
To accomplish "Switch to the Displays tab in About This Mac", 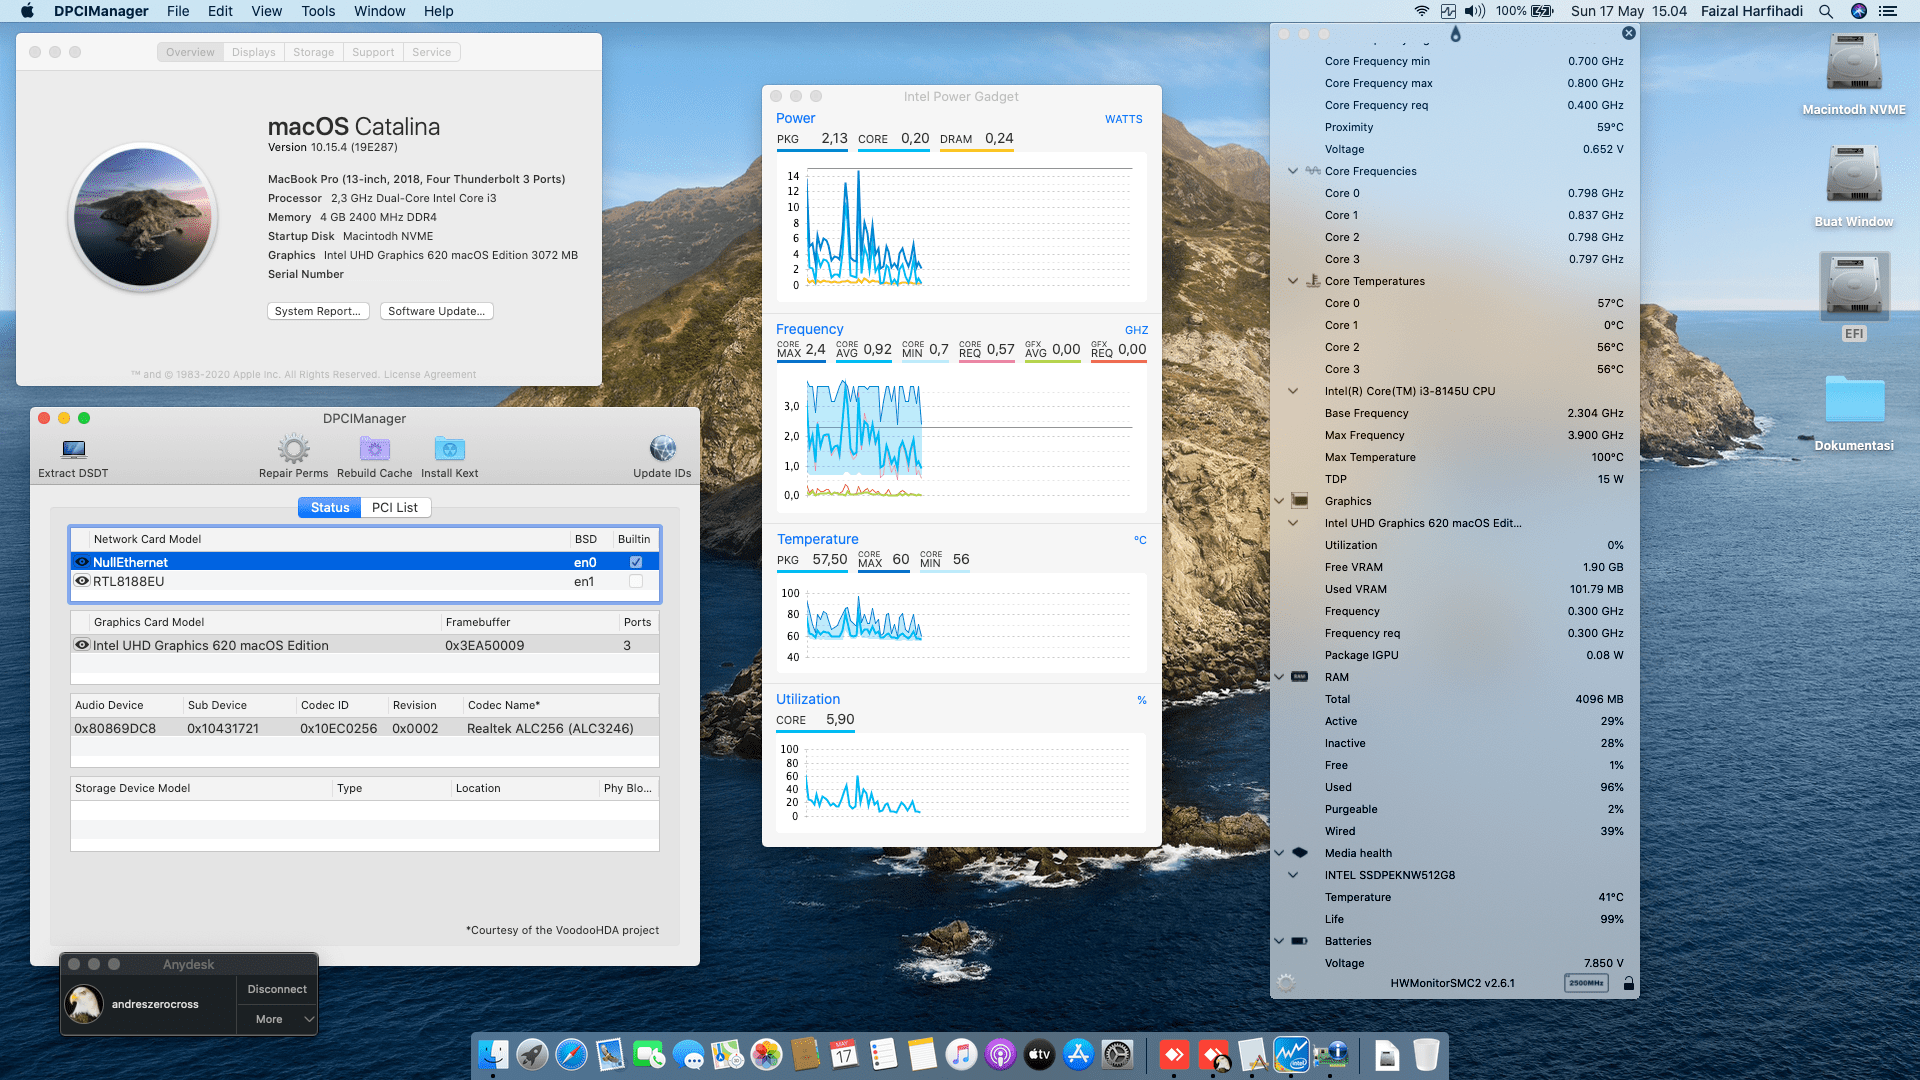I will pos(253,52).
